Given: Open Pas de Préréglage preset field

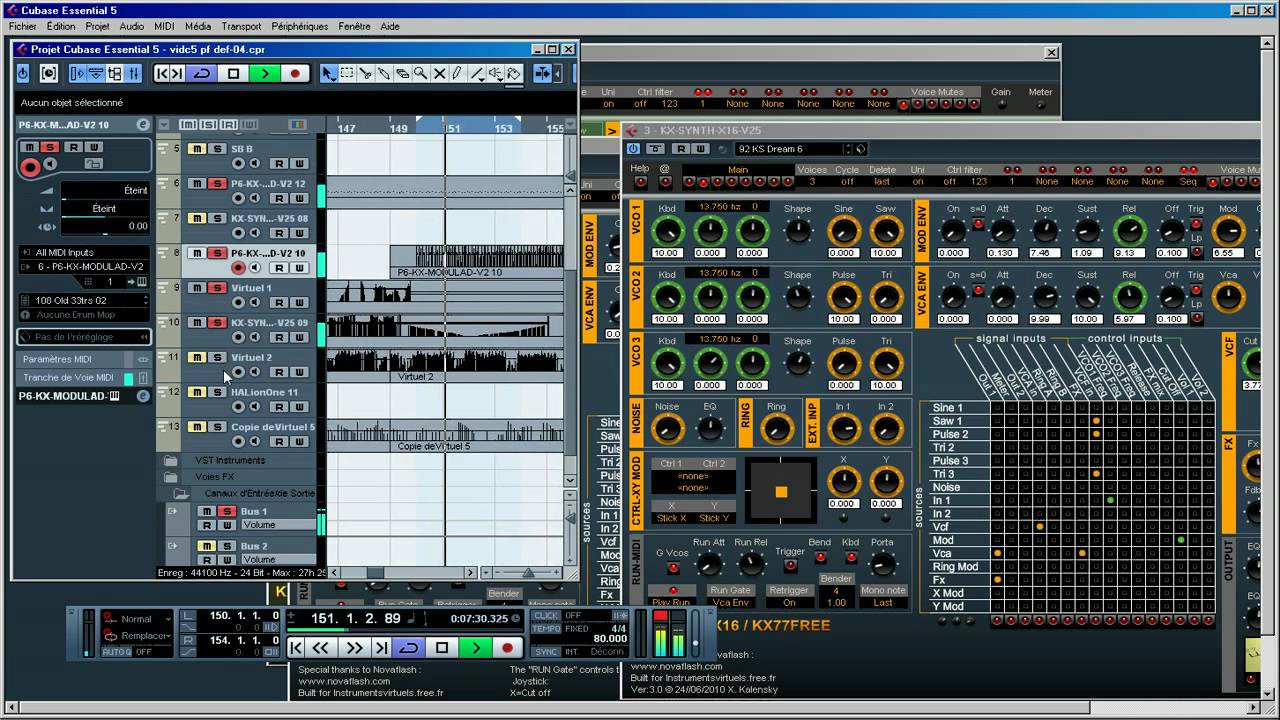Looking at the screenshot, I should 85,337.
